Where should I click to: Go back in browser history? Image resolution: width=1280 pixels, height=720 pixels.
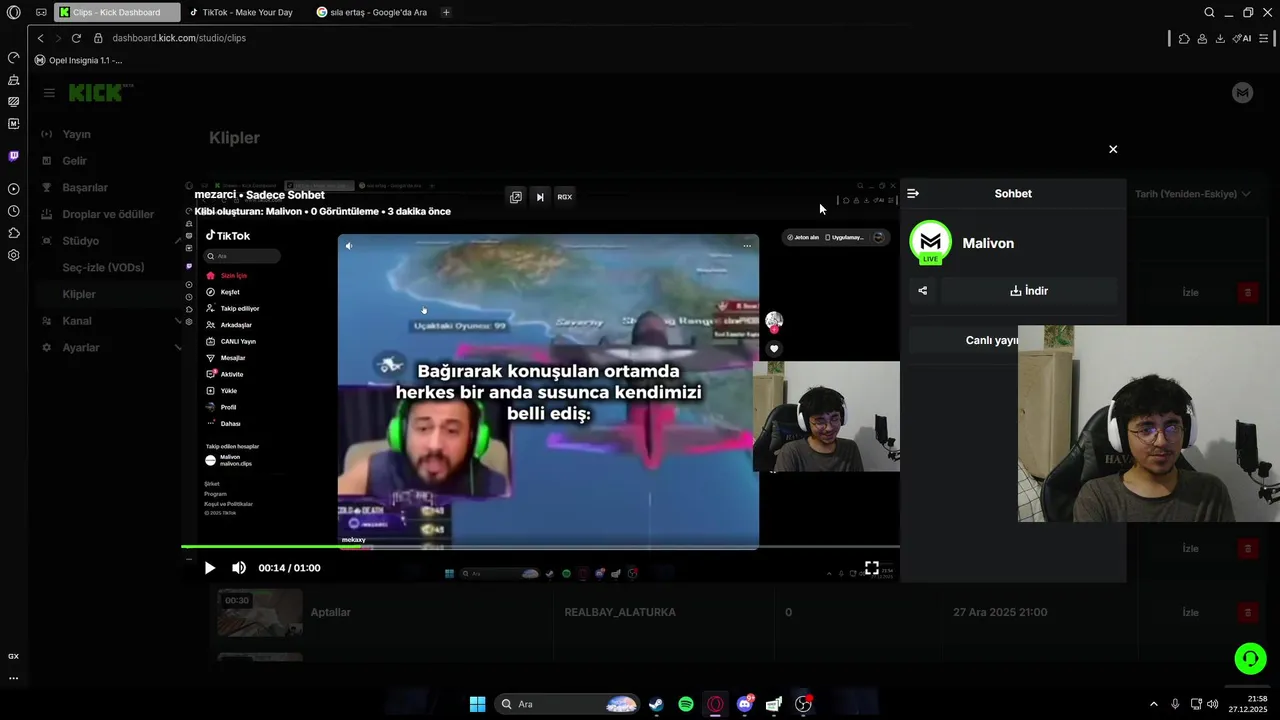(40, 38)
